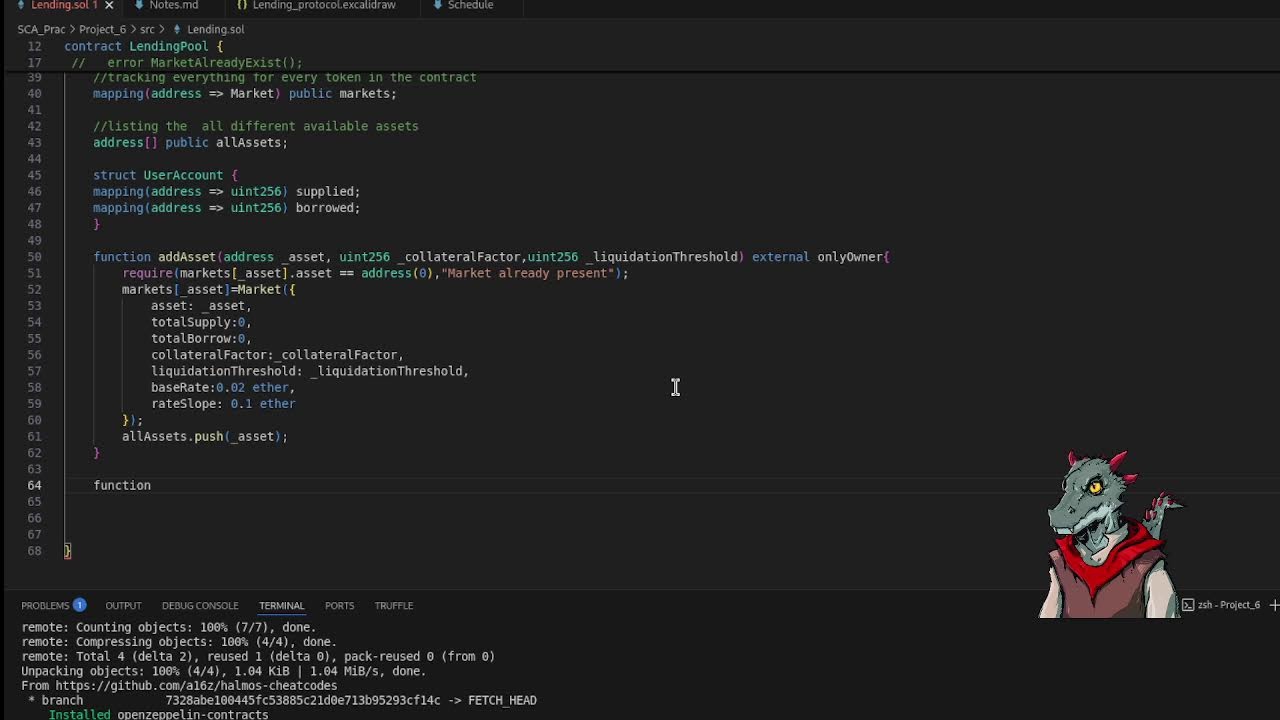The height and width of the screenshot is (720, 1280).
Task: Click sticky line 17 error MarketAlreadyExist comment
Action: pos(187,62)
